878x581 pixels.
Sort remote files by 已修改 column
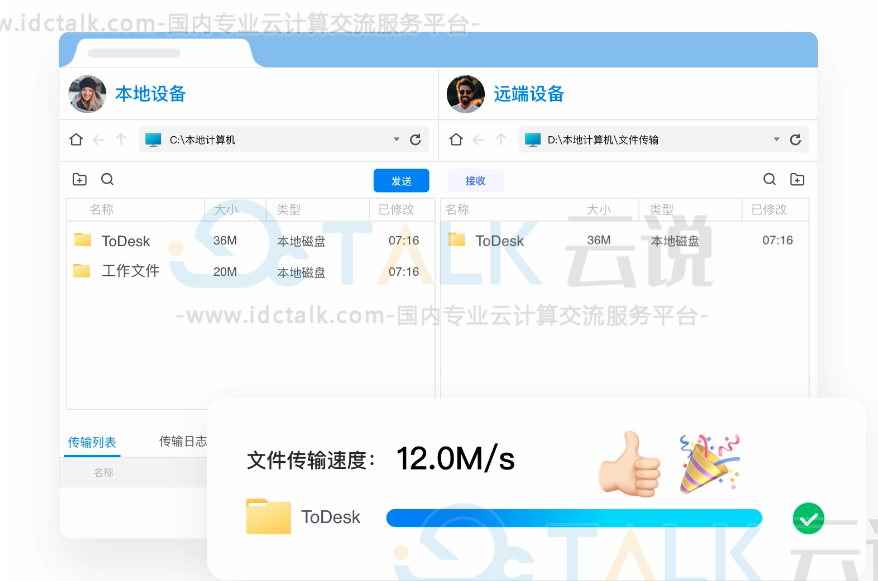tap(769, 209)
